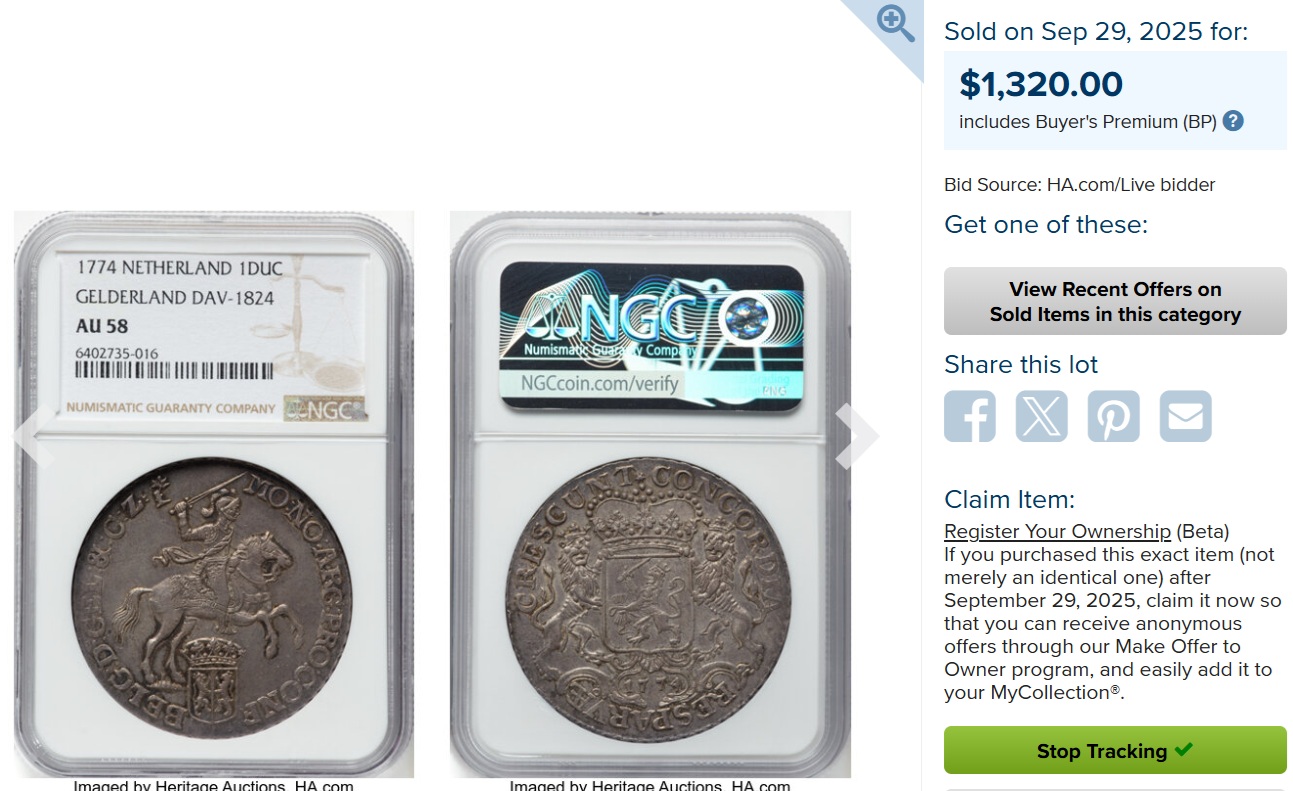Share this lot on Facebook
This screenshot has width=1293, height=791.
(x=970, y=416)
